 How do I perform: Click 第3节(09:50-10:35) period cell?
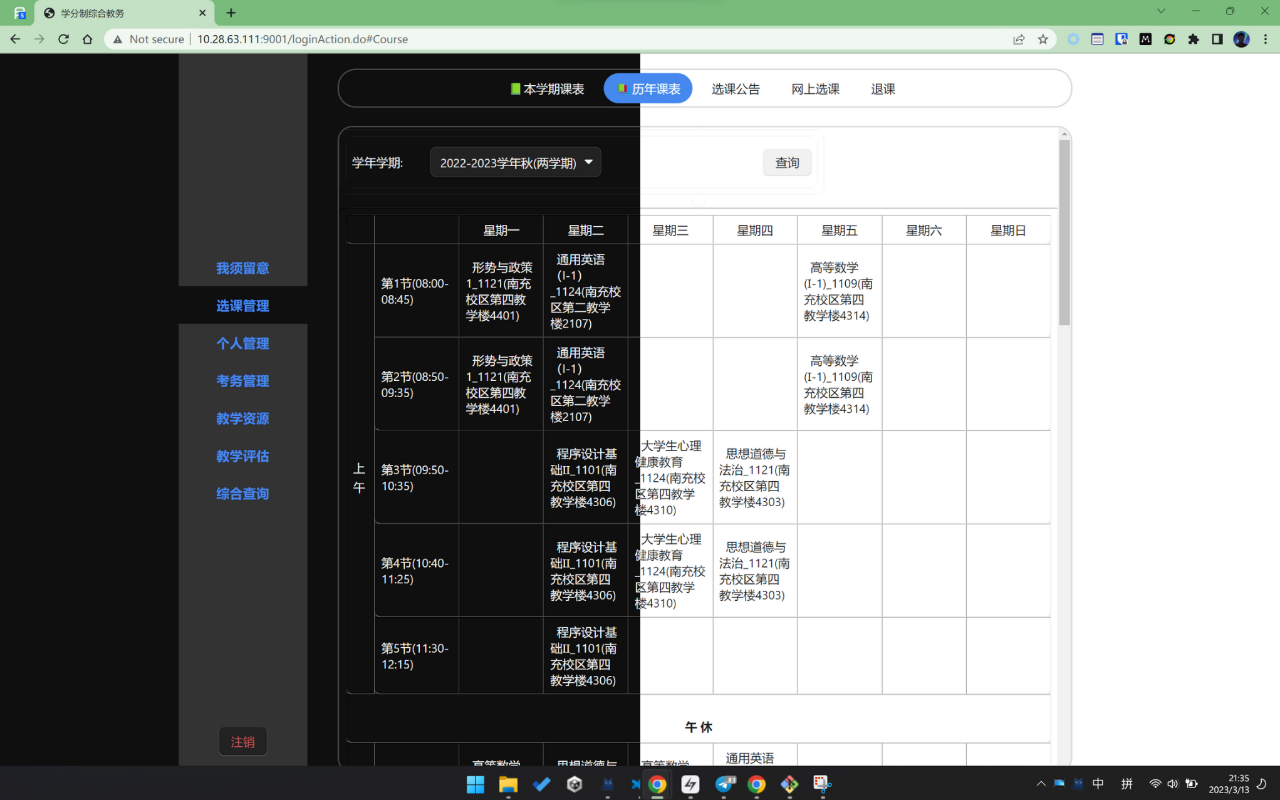pyautogui.click(x=416, y=477)
